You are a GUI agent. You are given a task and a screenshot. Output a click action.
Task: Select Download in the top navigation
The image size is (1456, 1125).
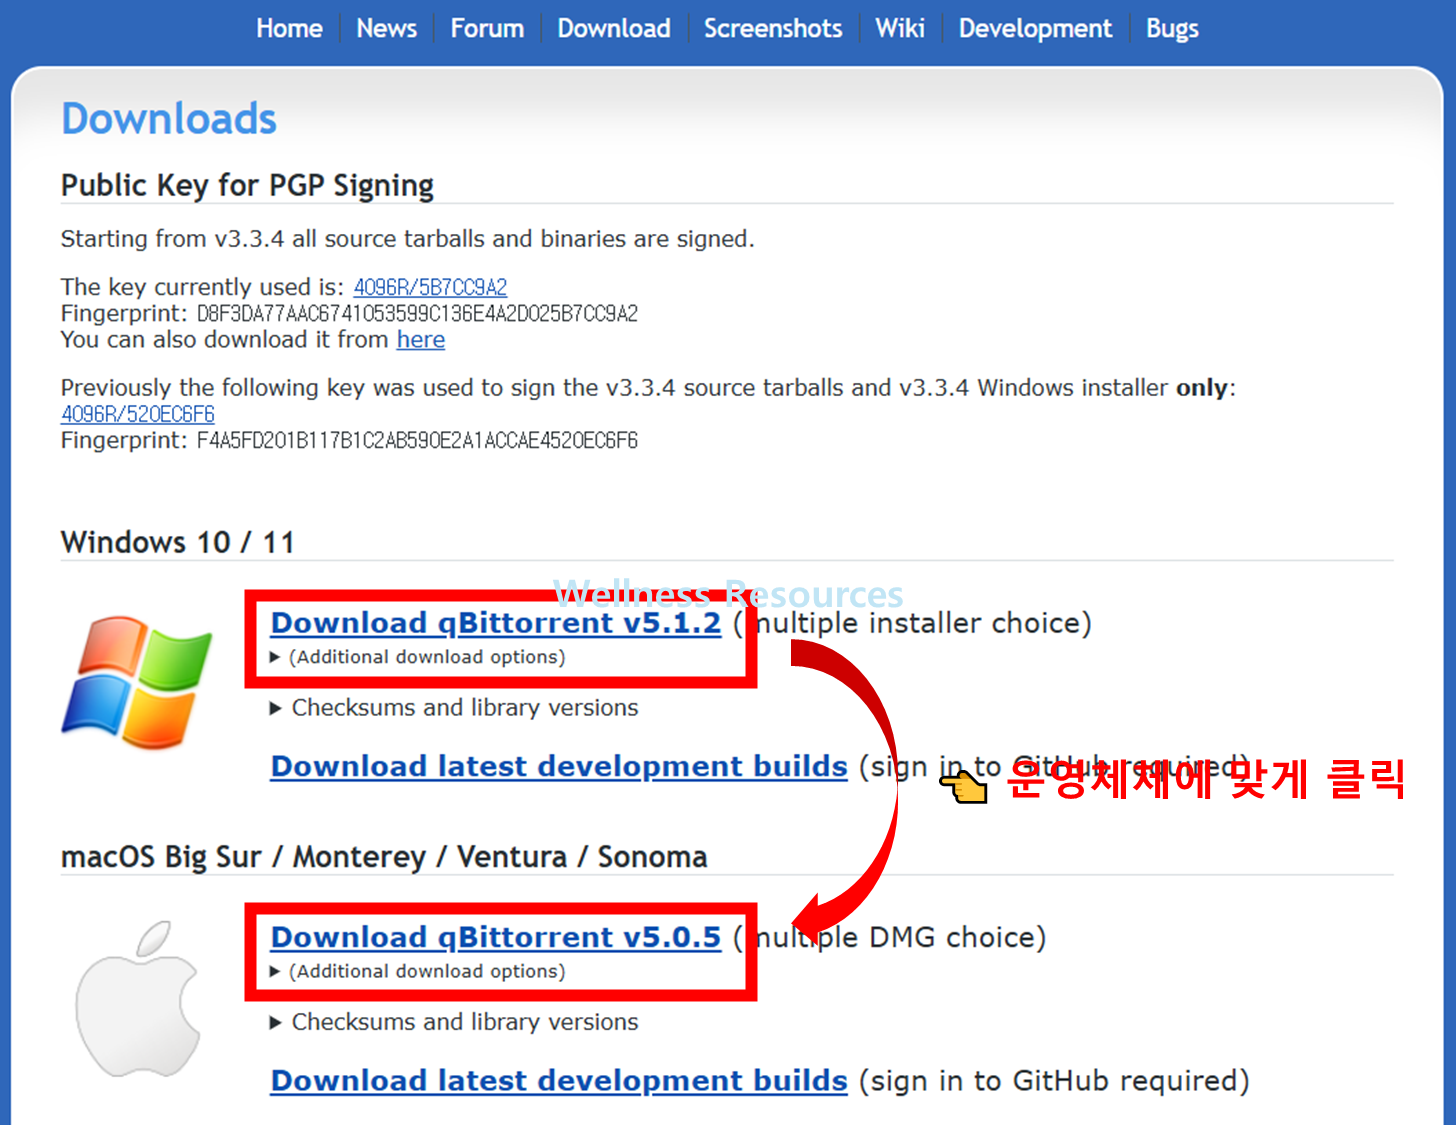click(614, 28)
